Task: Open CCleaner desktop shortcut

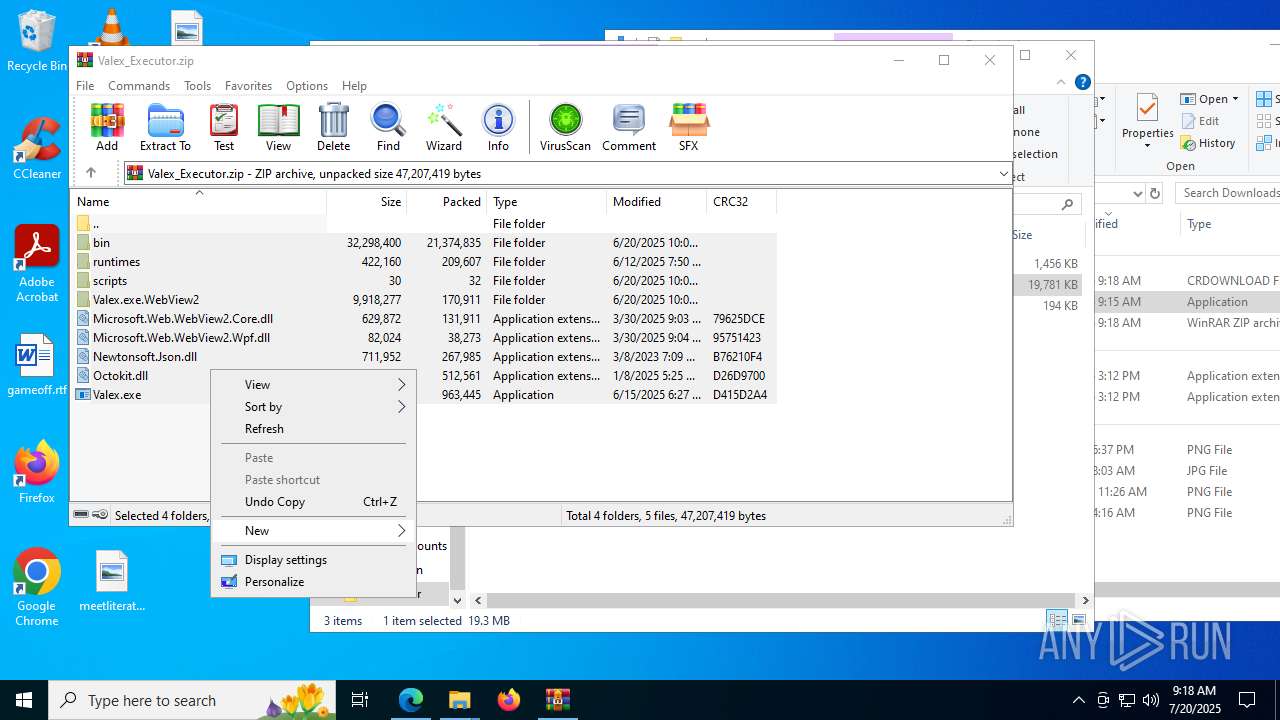Action: click(37, 148)
